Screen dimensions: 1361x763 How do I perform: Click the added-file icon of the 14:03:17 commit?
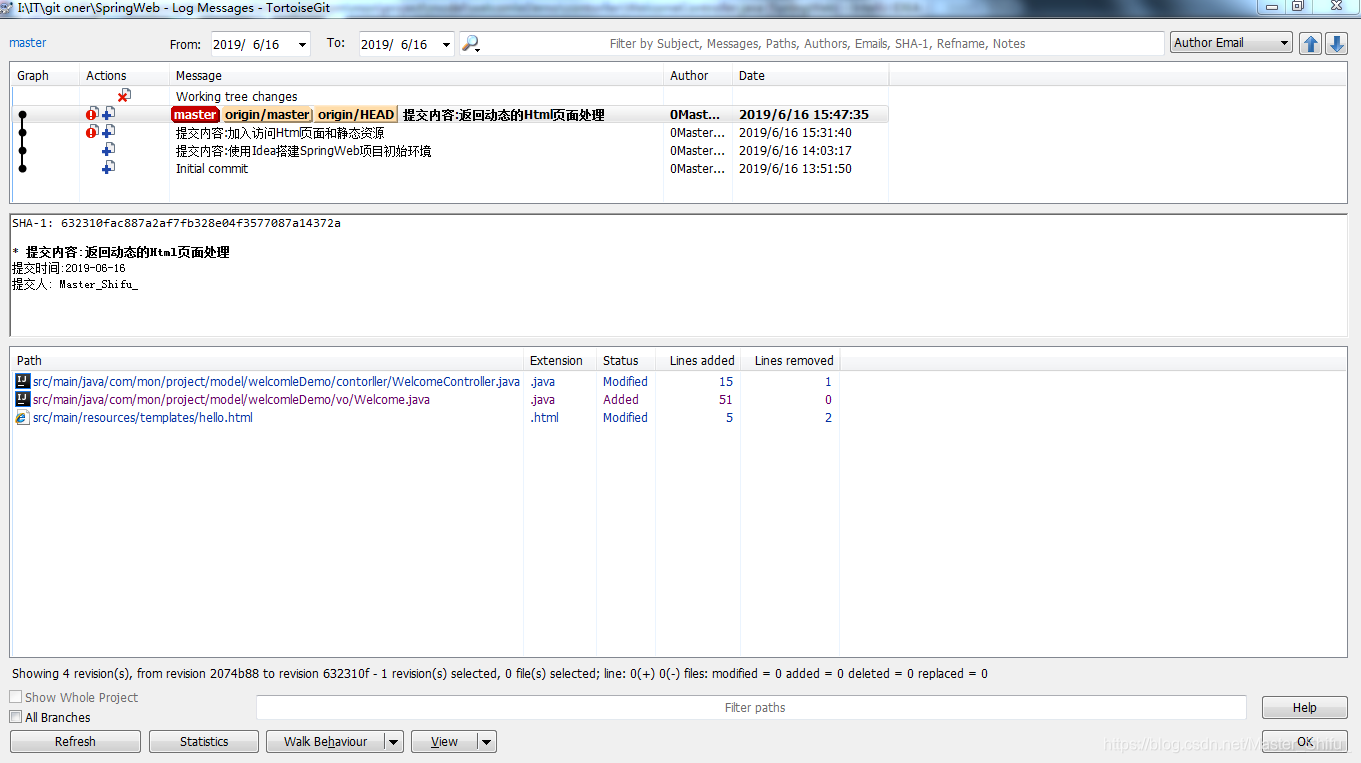click(108, 150)
